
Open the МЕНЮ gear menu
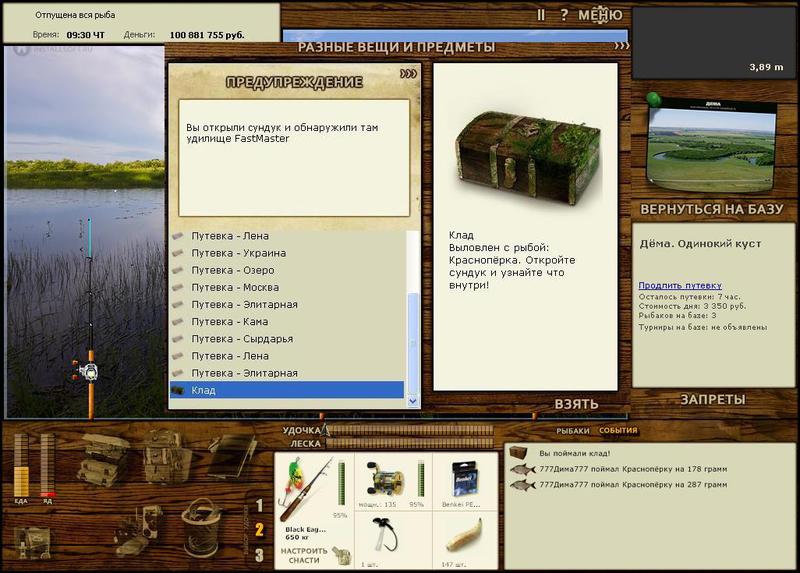(x=601, y=15)
